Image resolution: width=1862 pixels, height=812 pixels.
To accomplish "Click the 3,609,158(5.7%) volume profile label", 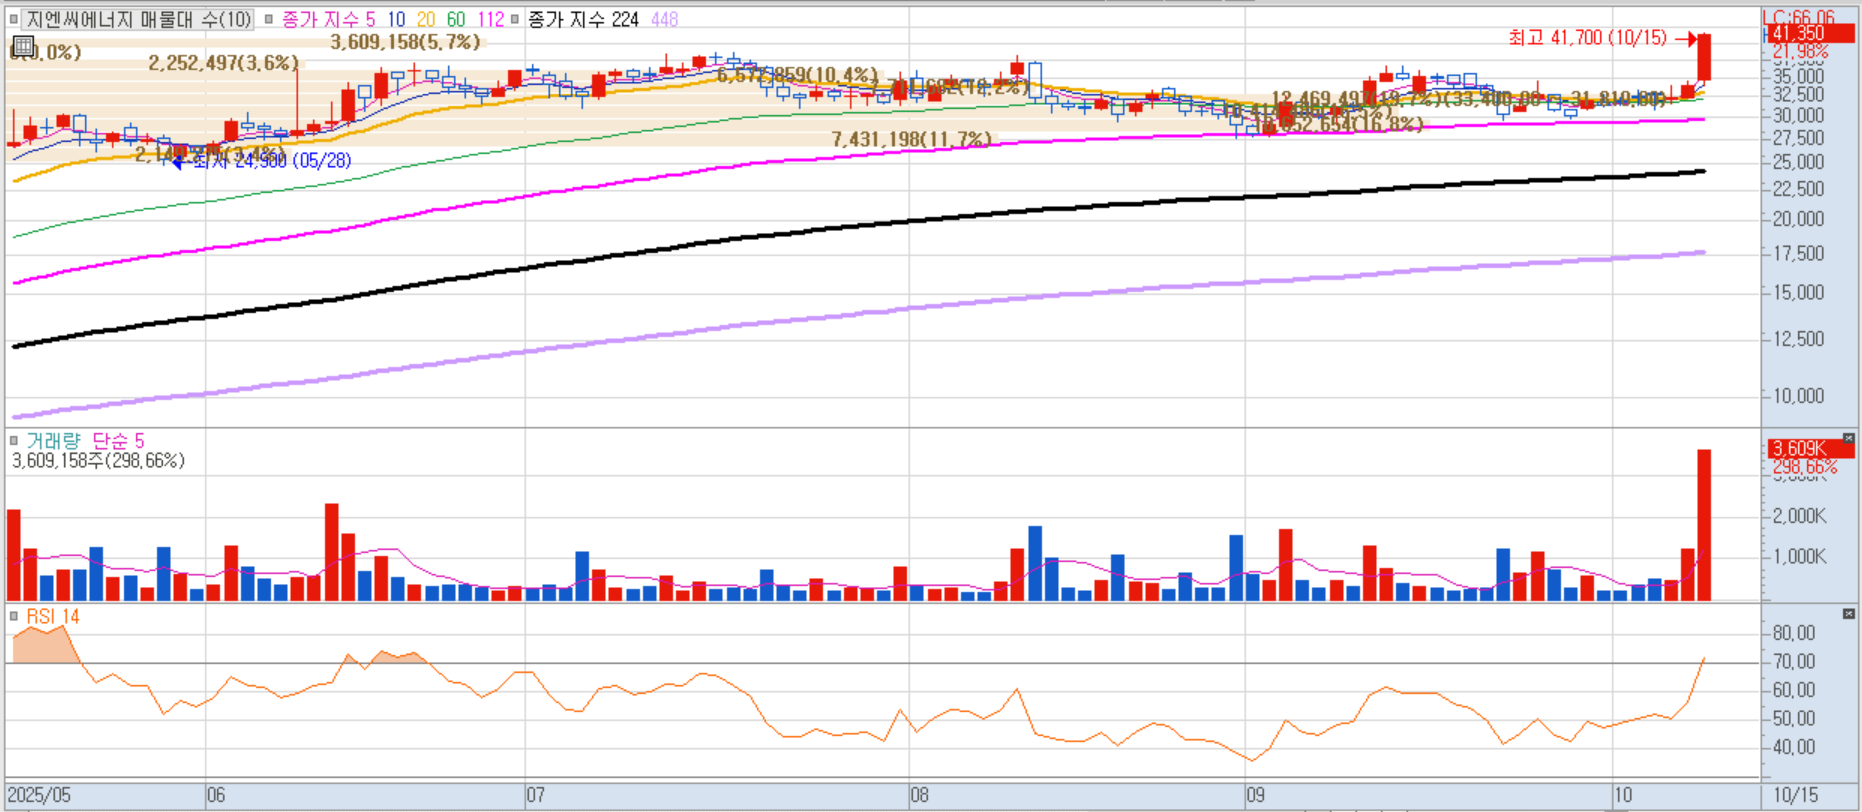I will [405, 42].
